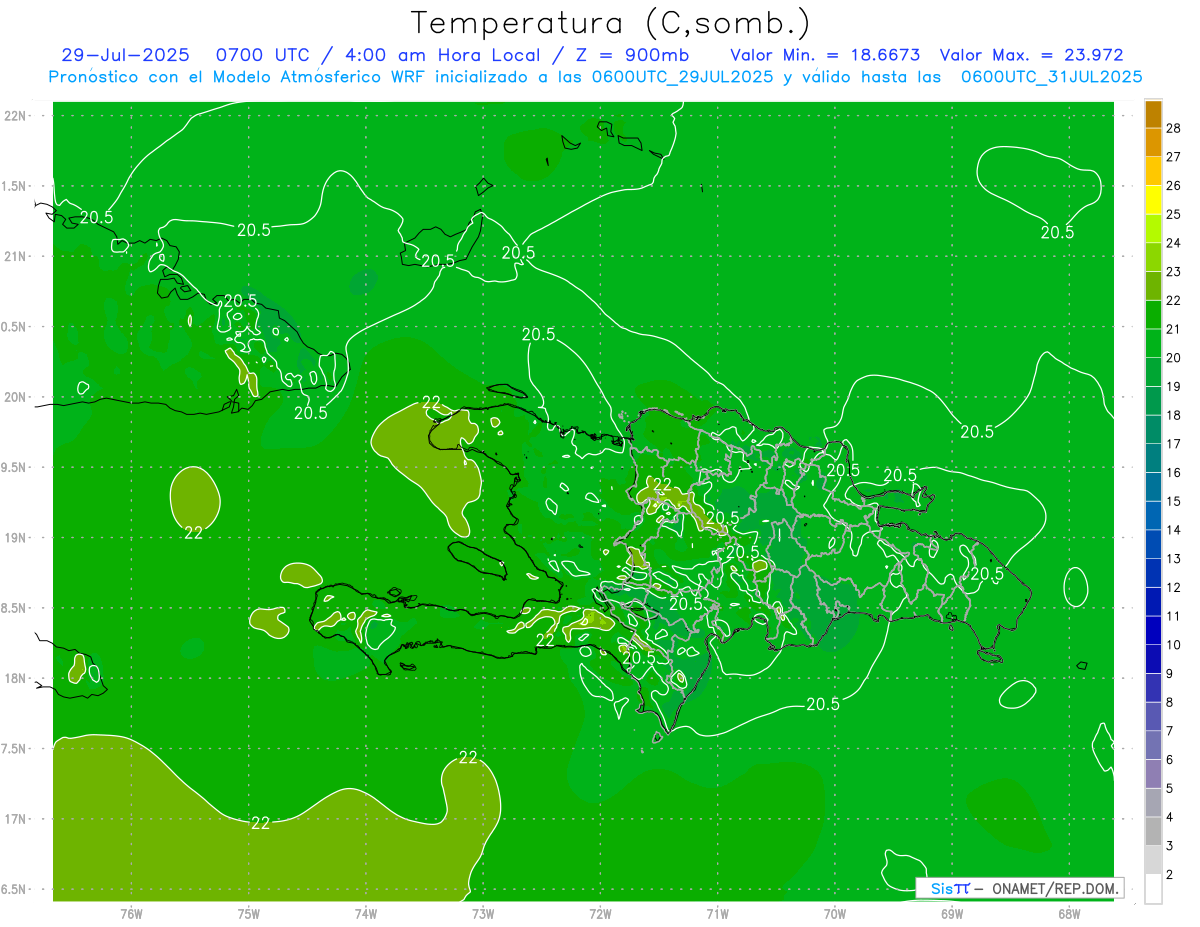The height and width of the screenshot is (927, 1200).
Task: Click the '74W' longitude axis label
Action: coord(365,914)
